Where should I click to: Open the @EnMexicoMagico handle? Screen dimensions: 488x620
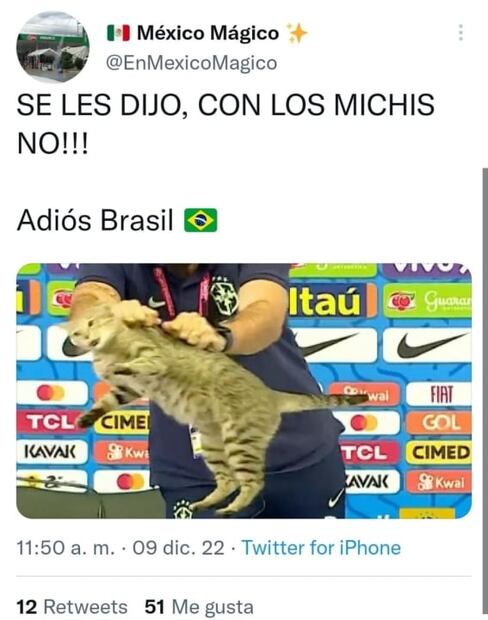pos(191,63)
